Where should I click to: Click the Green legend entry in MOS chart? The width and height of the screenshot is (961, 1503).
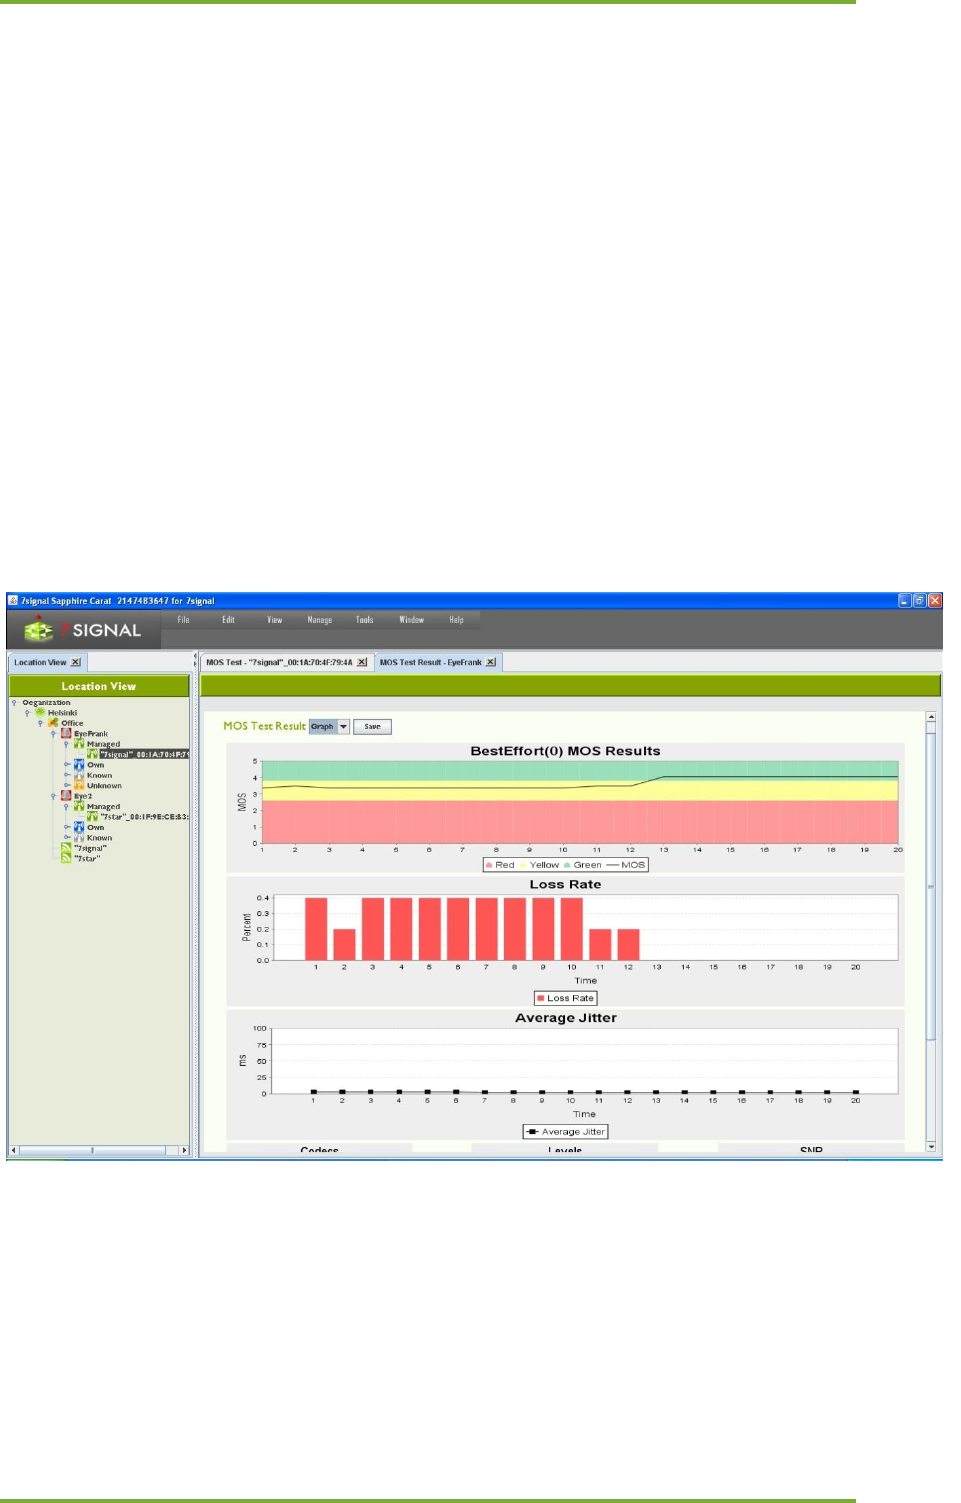[583, 865]
